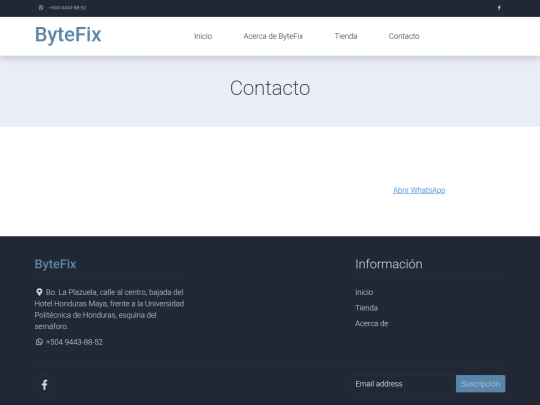This screenshot has height=405, width=540.
Task: Go to Inicio in the main navigation
Action: [x=203, y=36]
